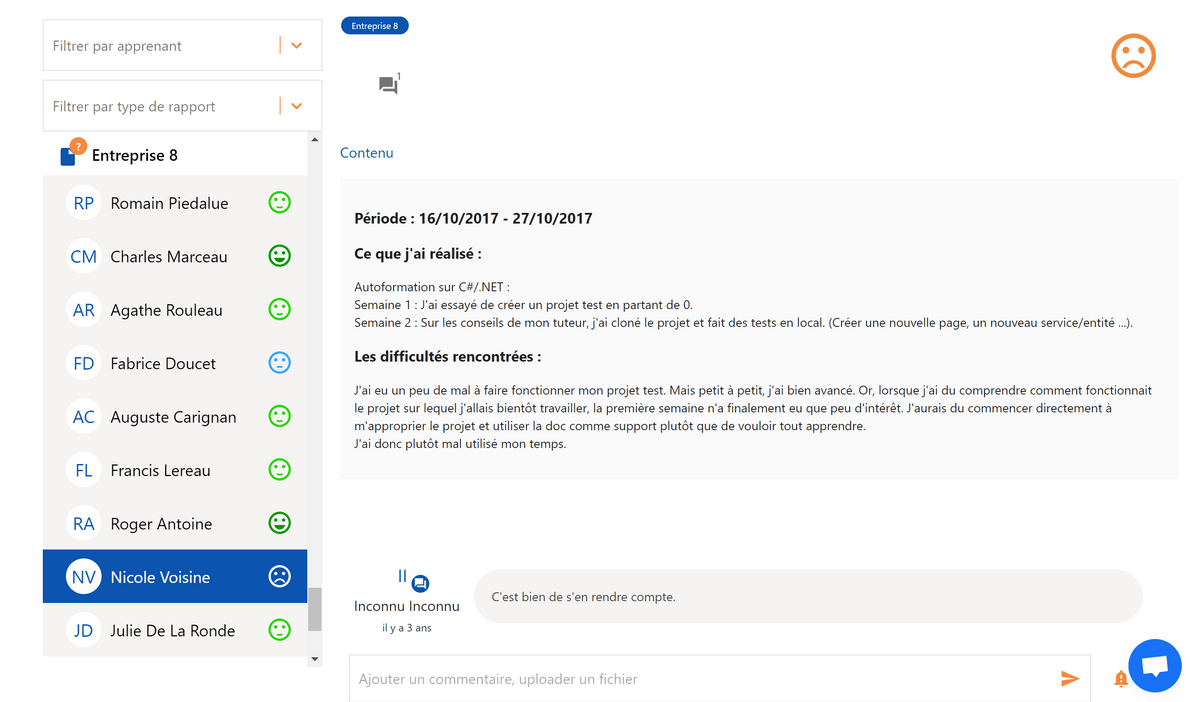The image size is (1200, 702).
Task: Select Nicole Voisine in the list
Action: (175, 577)
